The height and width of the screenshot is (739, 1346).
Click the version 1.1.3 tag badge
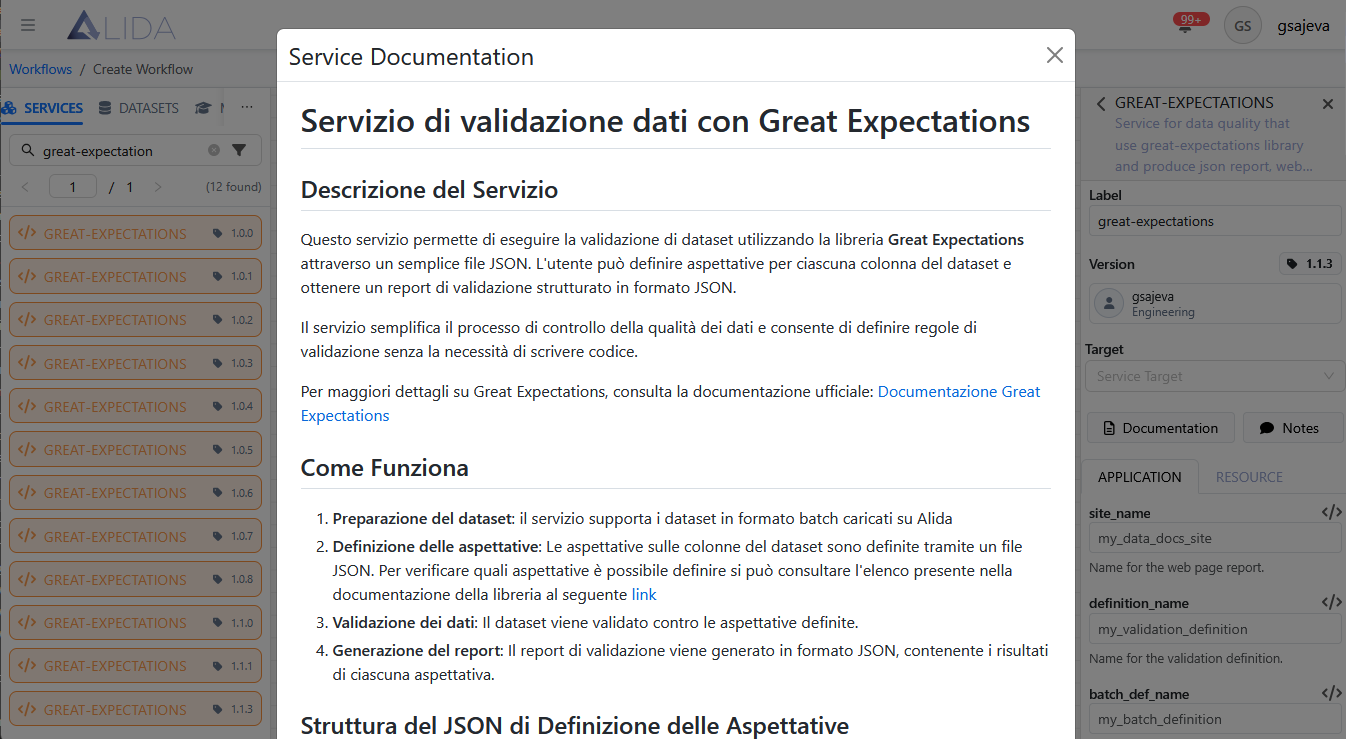(1310, 264)
